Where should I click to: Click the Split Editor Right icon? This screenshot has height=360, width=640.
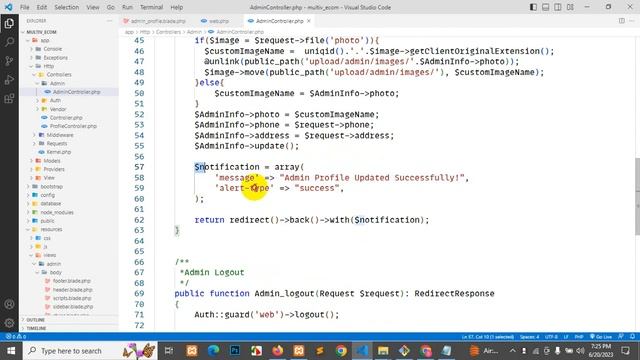pyautogui.click(x=622, y=21)
